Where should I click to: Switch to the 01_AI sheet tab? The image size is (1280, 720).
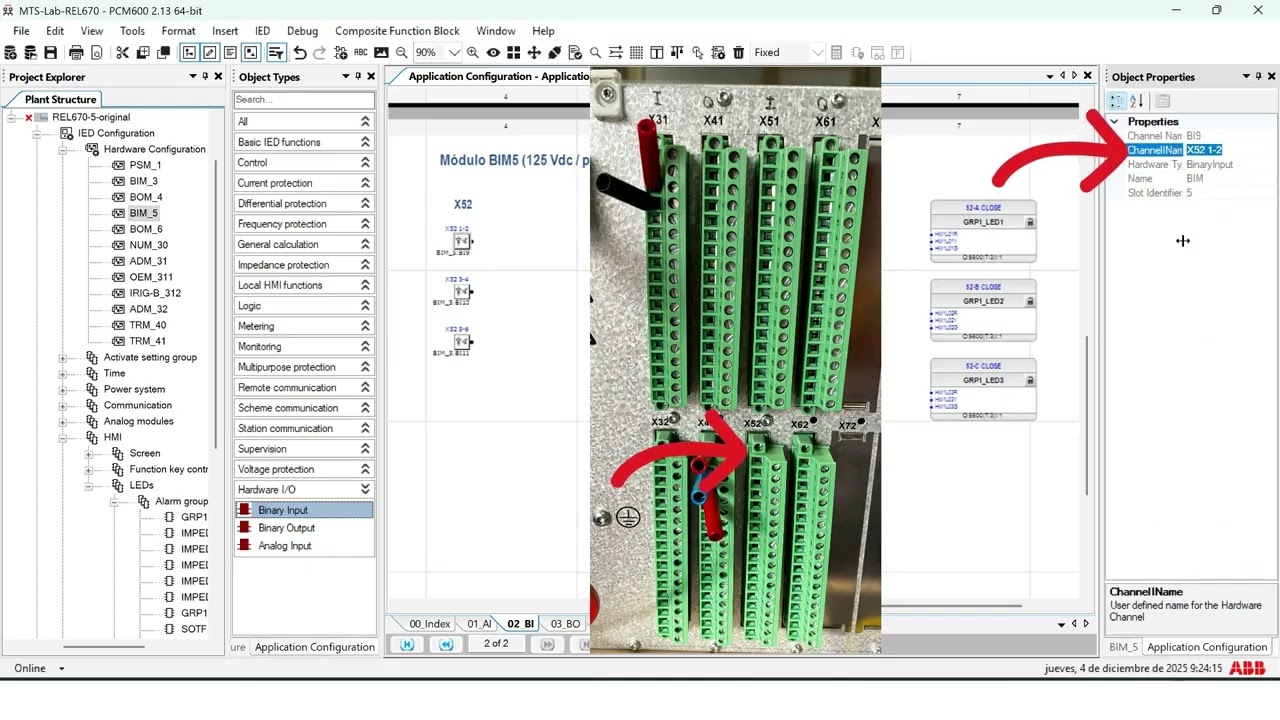click(x=479, y=624)
